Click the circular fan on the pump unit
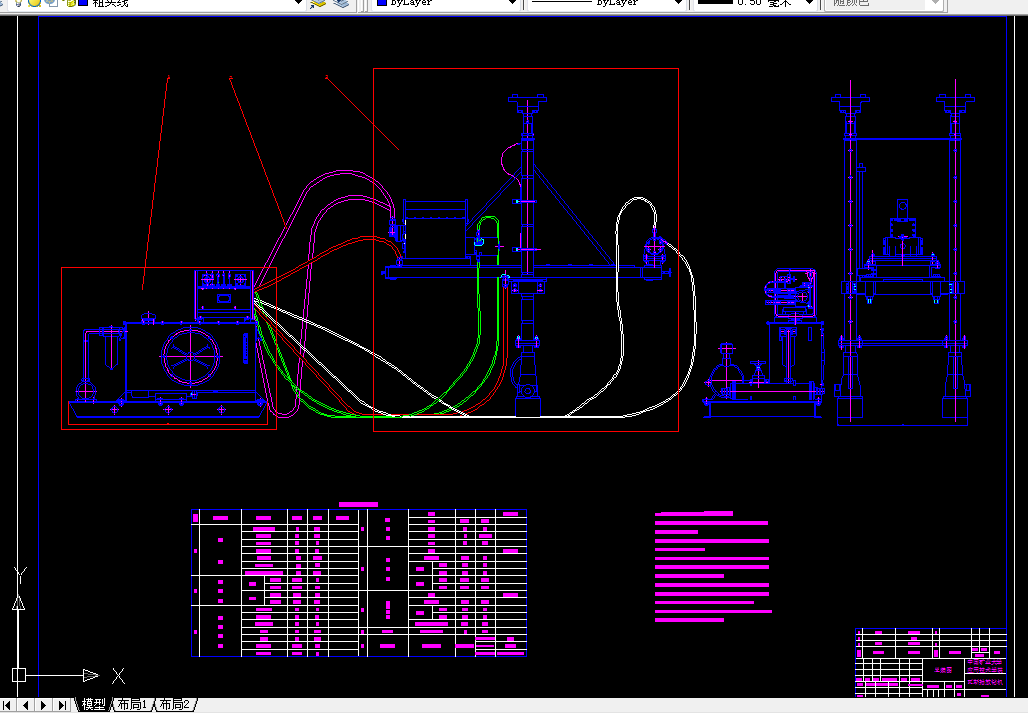Image resolution: width=1028 pixels, height=713 pixels. 191,356
